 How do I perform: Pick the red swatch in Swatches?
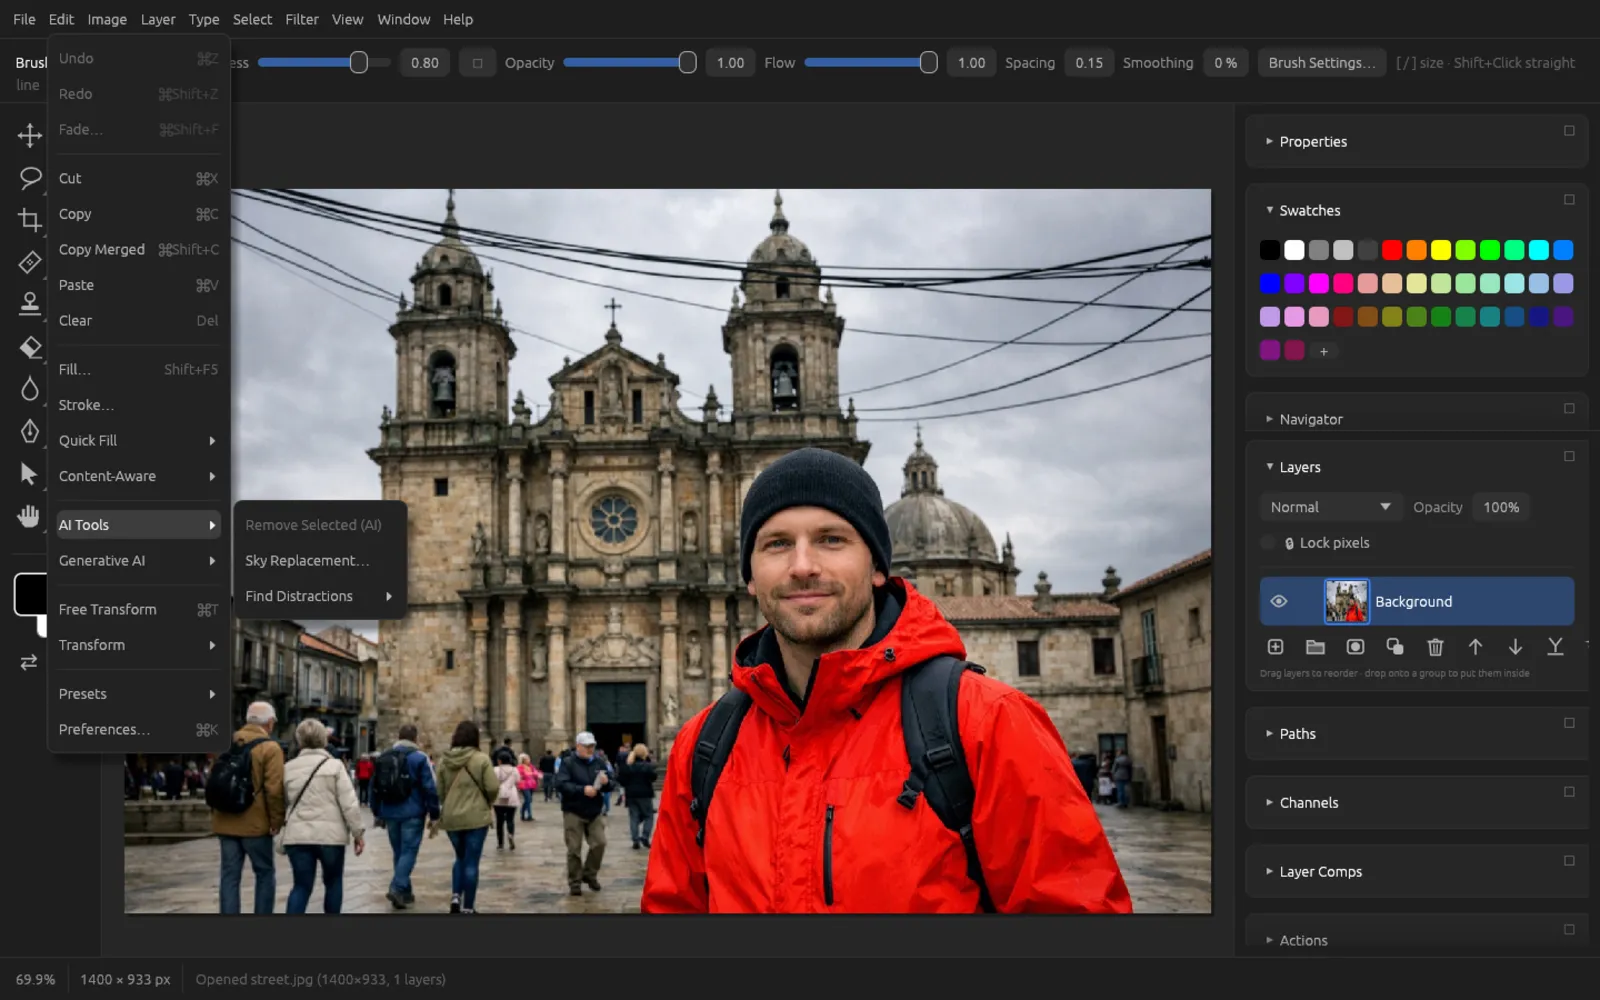1392,250
